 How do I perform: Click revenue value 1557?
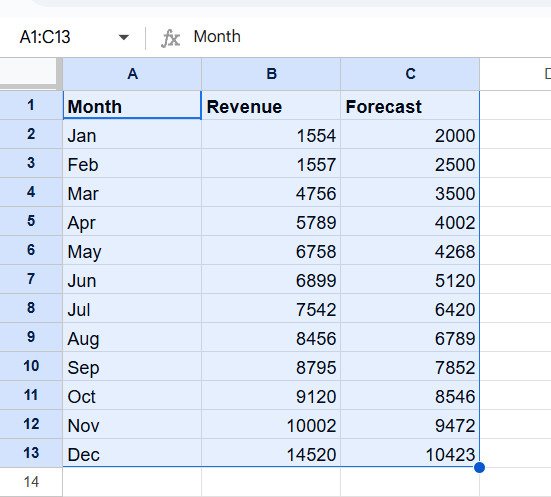click(271, 163)
